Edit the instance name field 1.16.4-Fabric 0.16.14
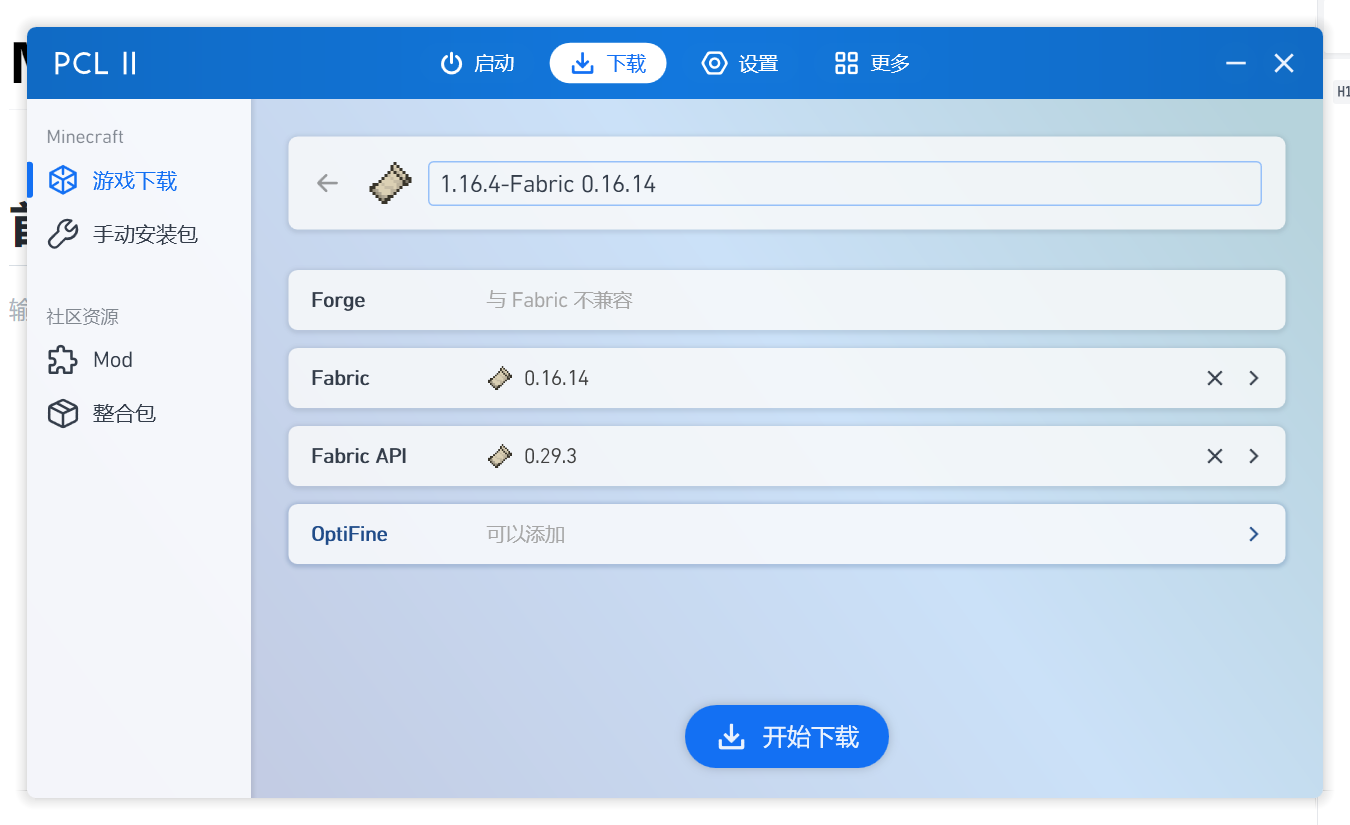The width and height of the screenshot is (1350, 825). tap(845, 184)
